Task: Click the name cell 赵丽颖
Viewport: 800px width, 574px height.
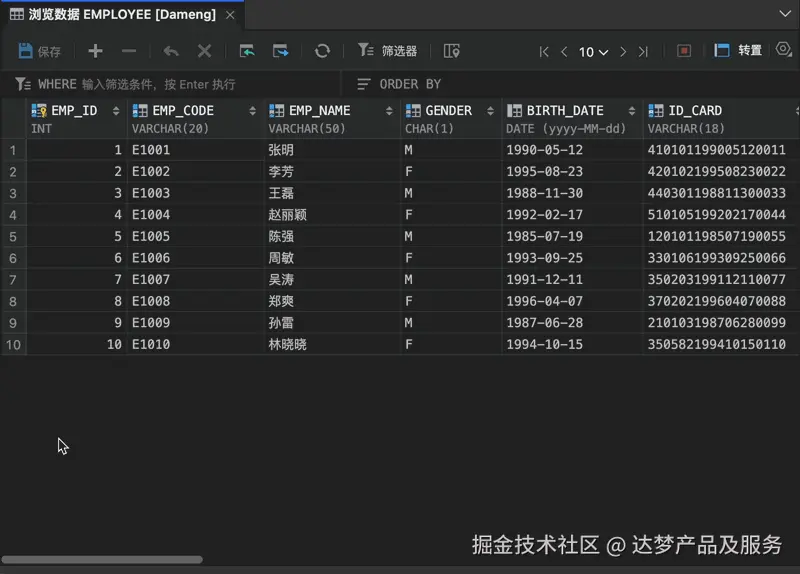Action: click(x=332, y=215)
